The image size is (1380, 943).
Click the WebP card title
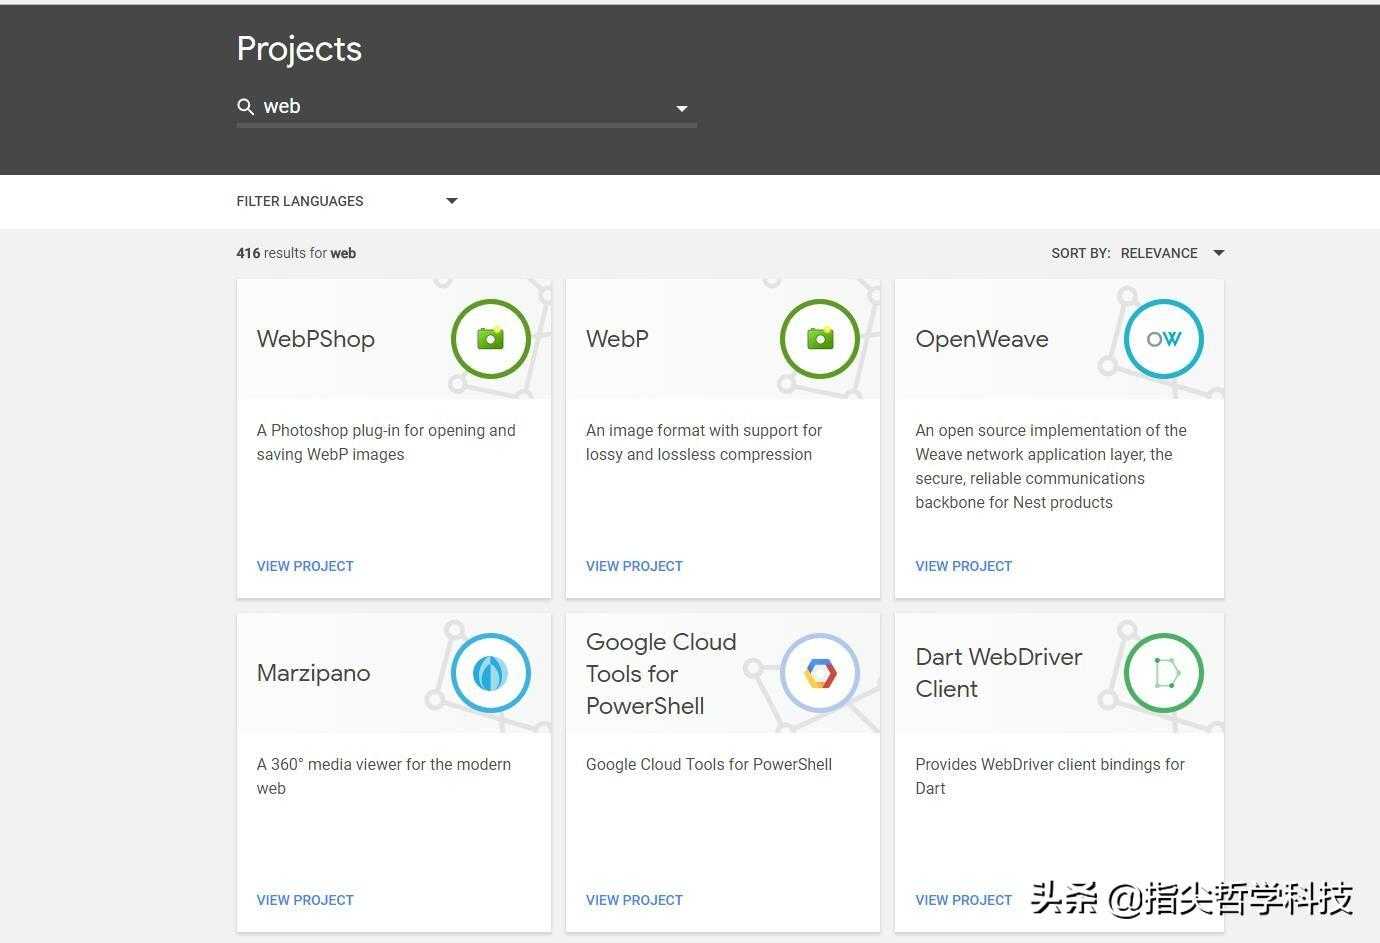(617, 339)
